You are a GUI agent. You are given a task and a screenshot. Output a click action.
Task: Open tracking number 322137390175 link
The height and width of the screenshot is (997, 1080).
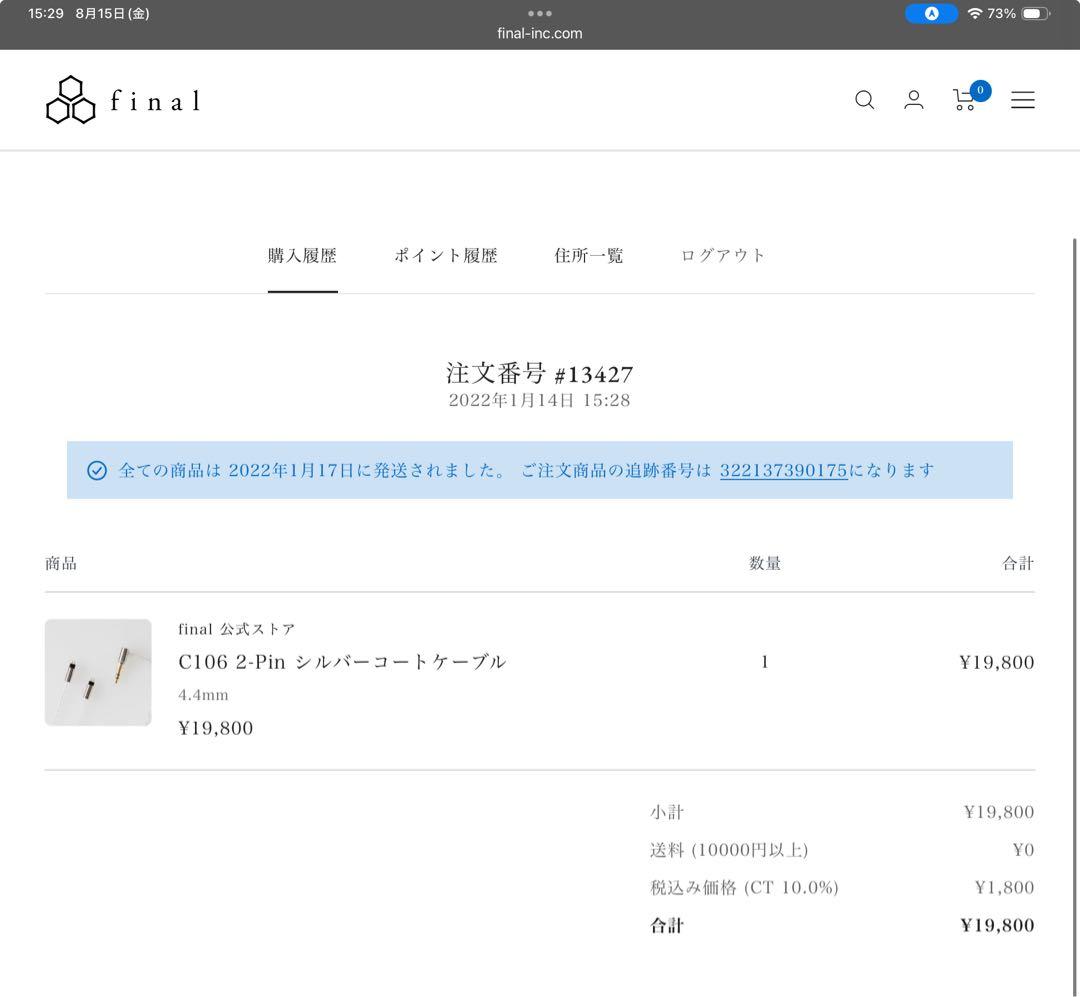tap(783, 470)
